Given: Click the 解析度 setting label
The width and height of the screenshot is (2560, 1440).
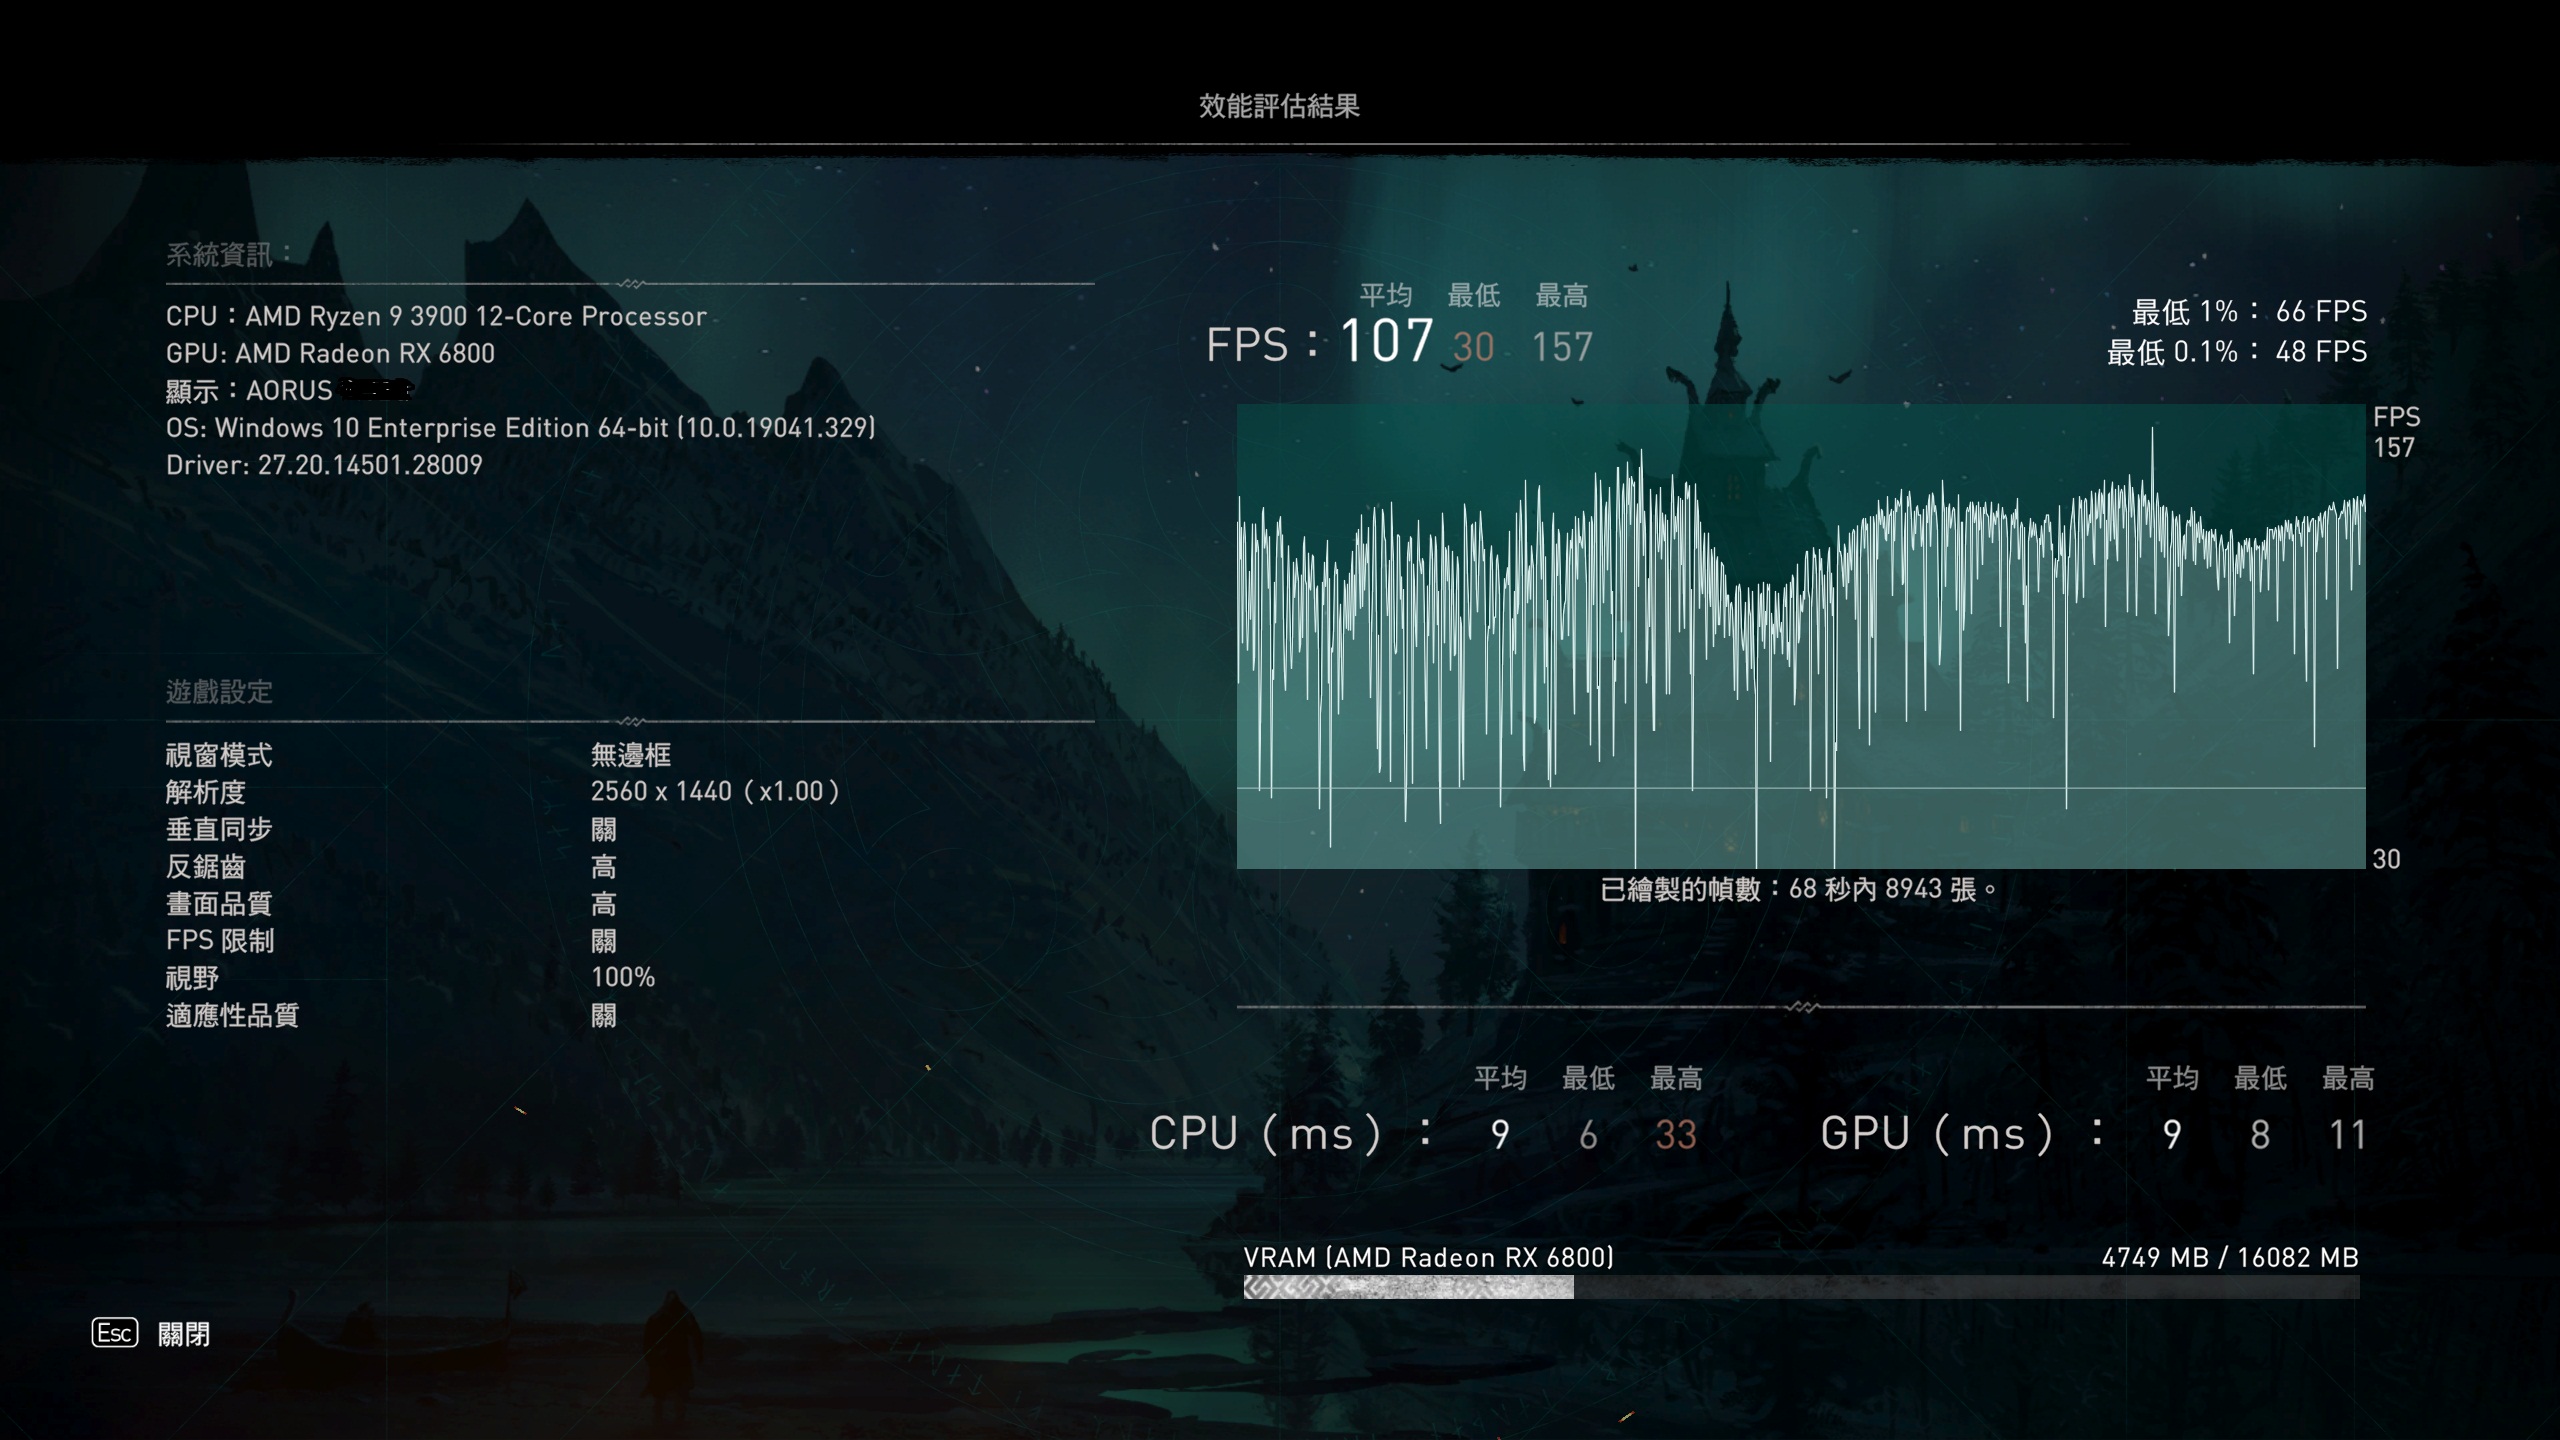Looking at the screenshot, I should click(206, 792).
